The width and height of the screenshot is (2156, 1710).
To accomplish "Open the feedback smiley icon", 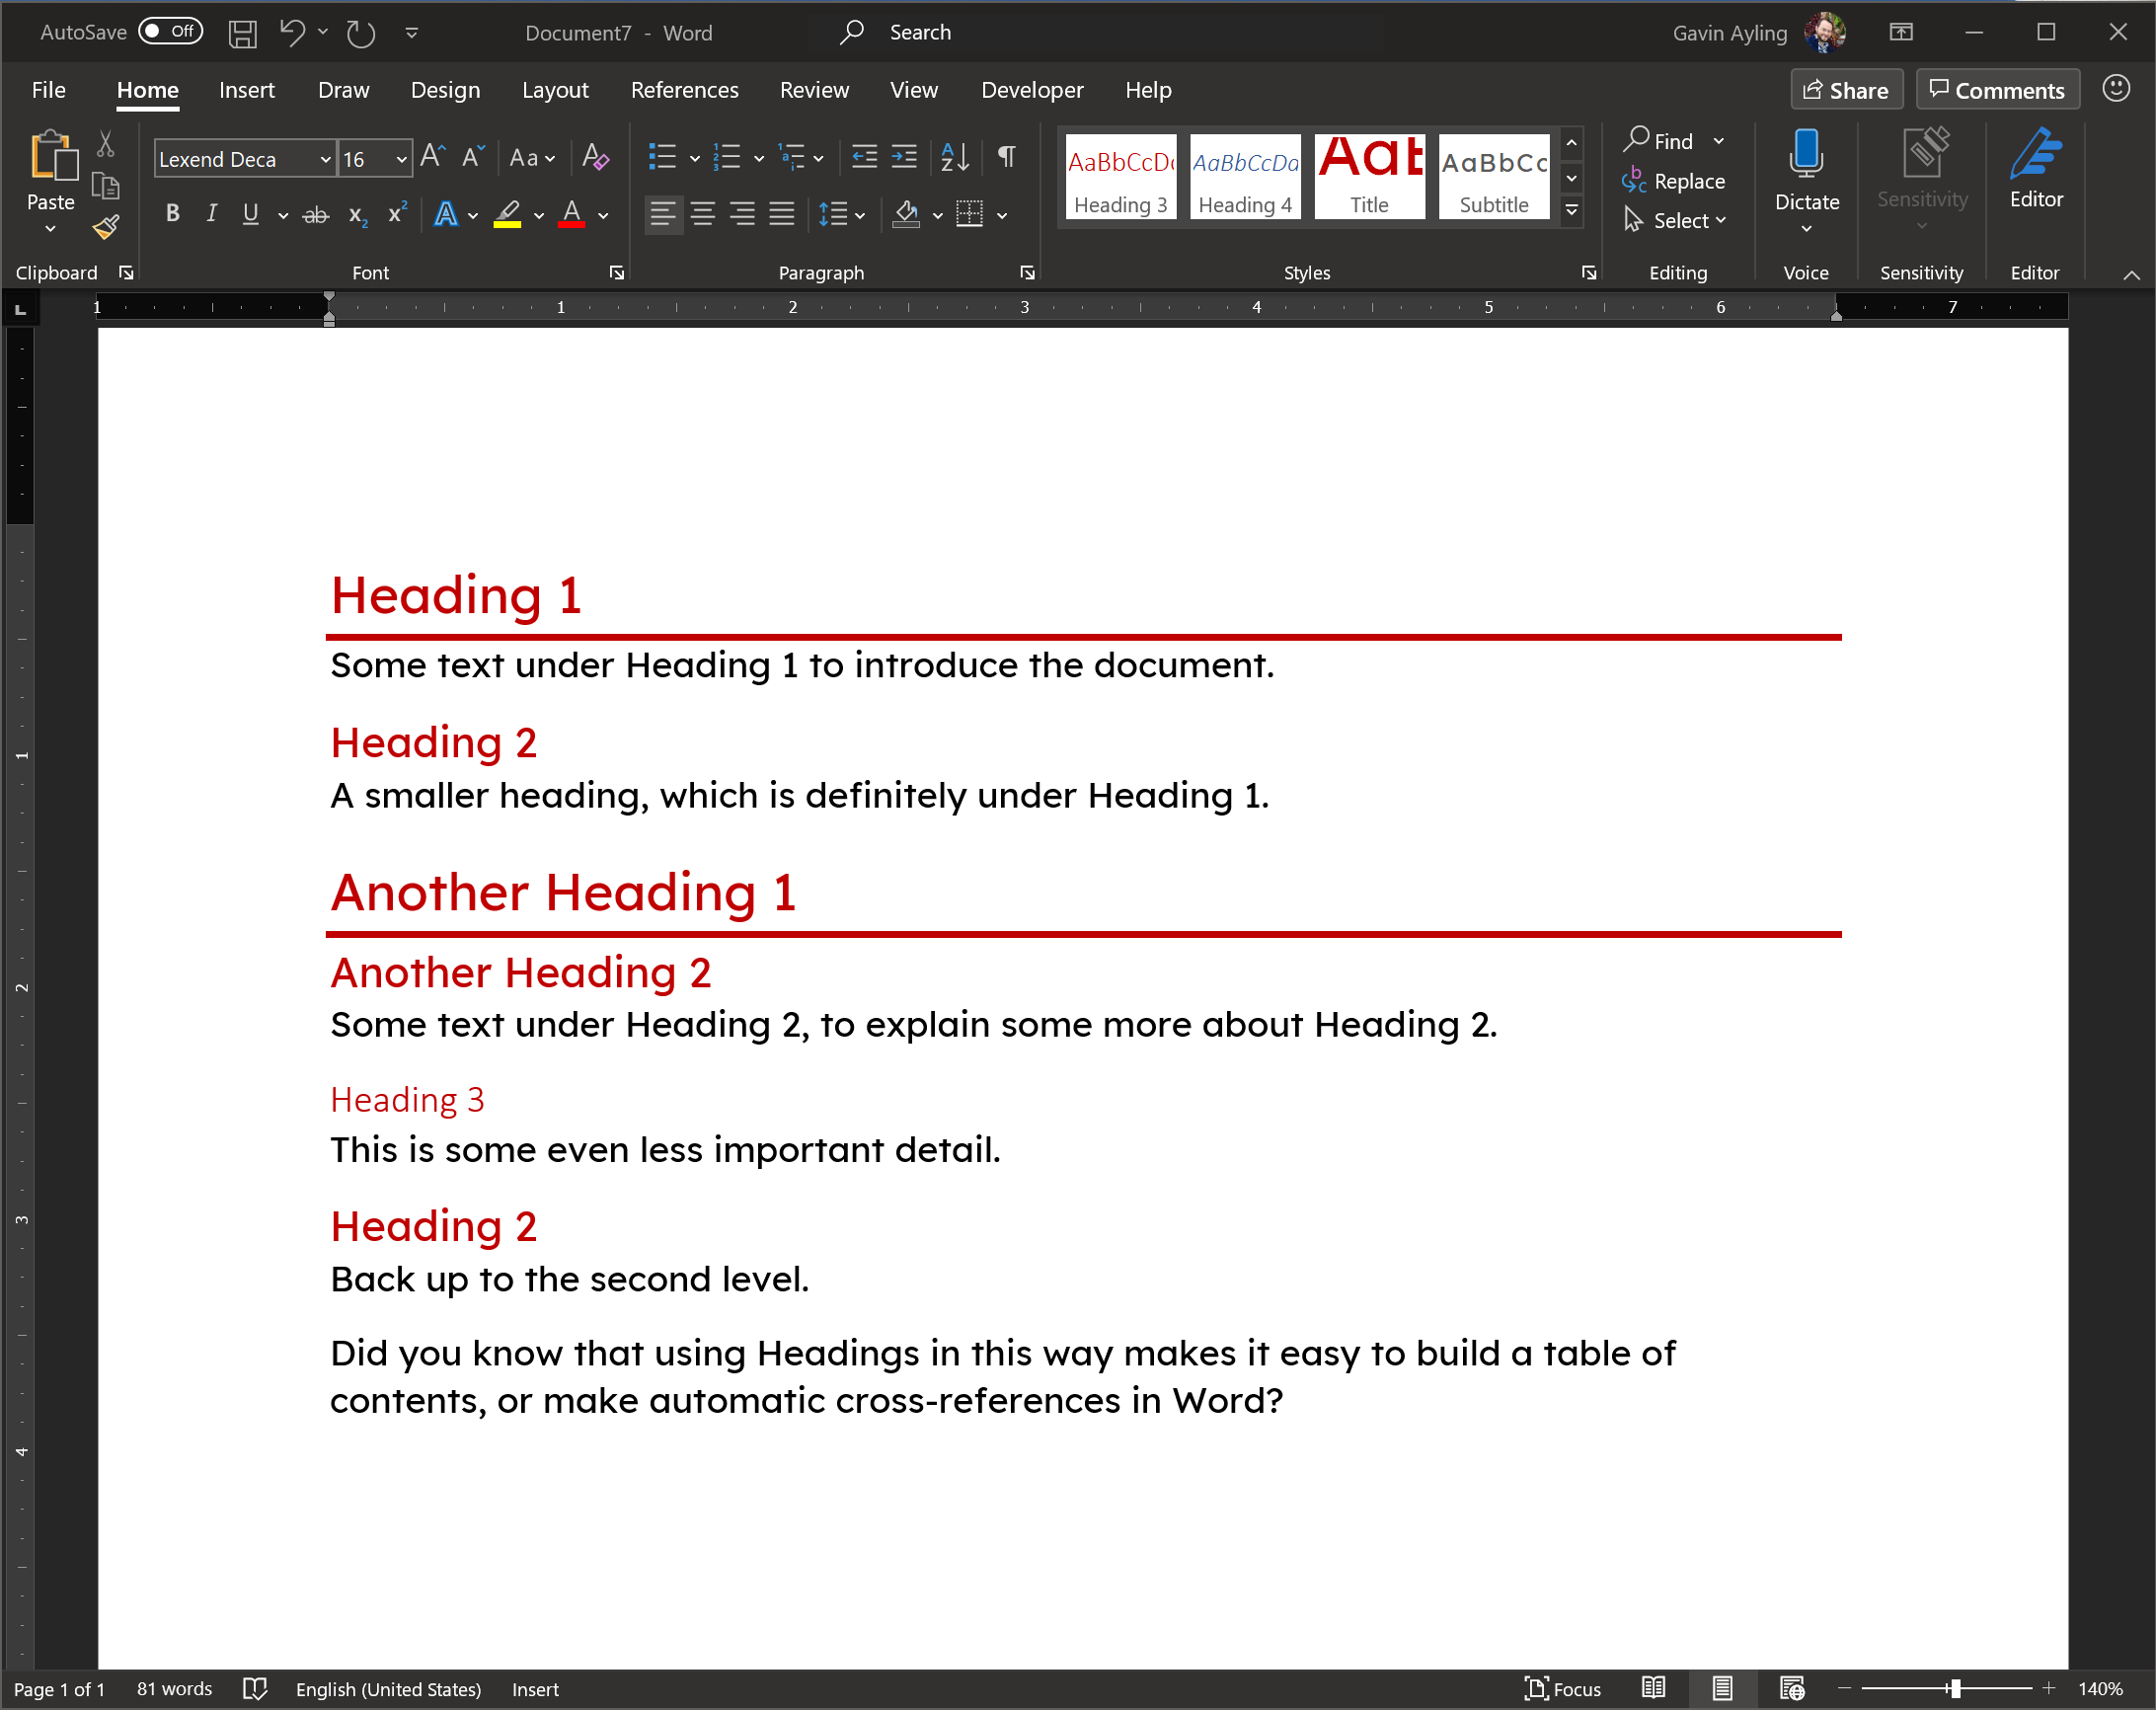I will [2116, 88].
